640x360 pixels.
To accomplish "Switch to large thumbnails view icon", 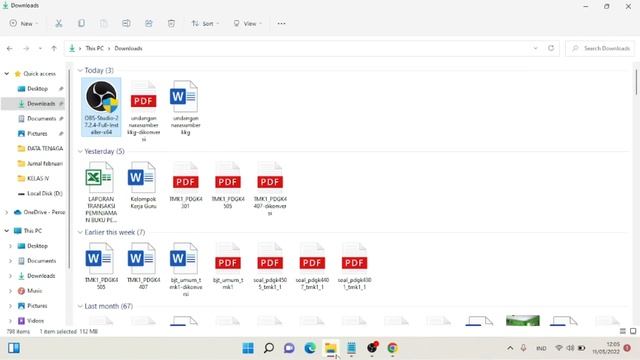I will [633, 331].
